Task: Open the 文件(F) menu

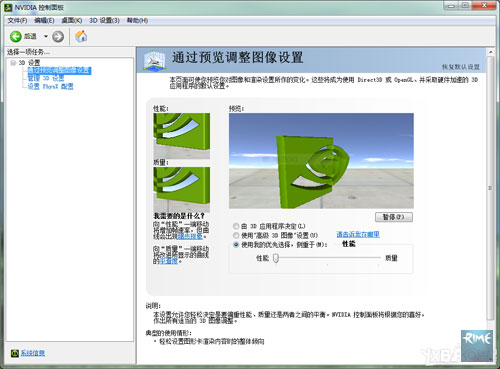Action: 17,21
